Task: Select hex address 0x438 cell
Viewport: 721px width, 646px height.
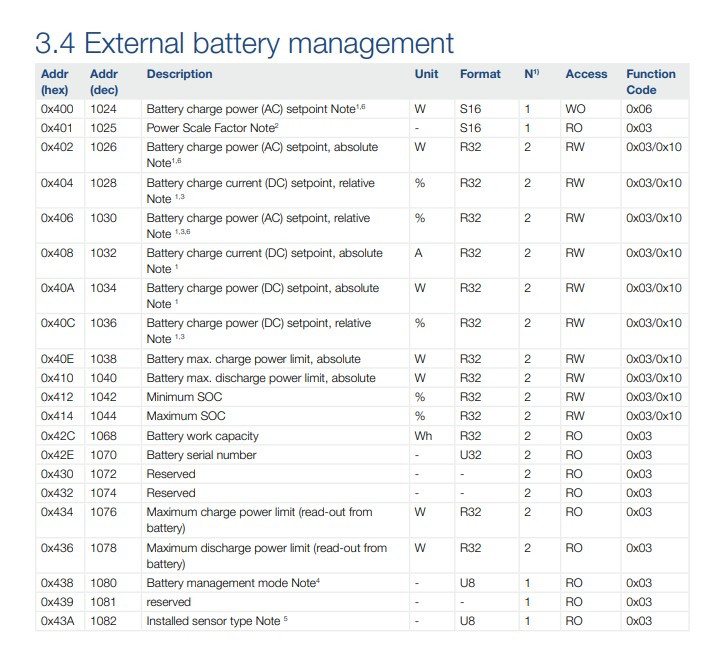Action: coord(57,583)
